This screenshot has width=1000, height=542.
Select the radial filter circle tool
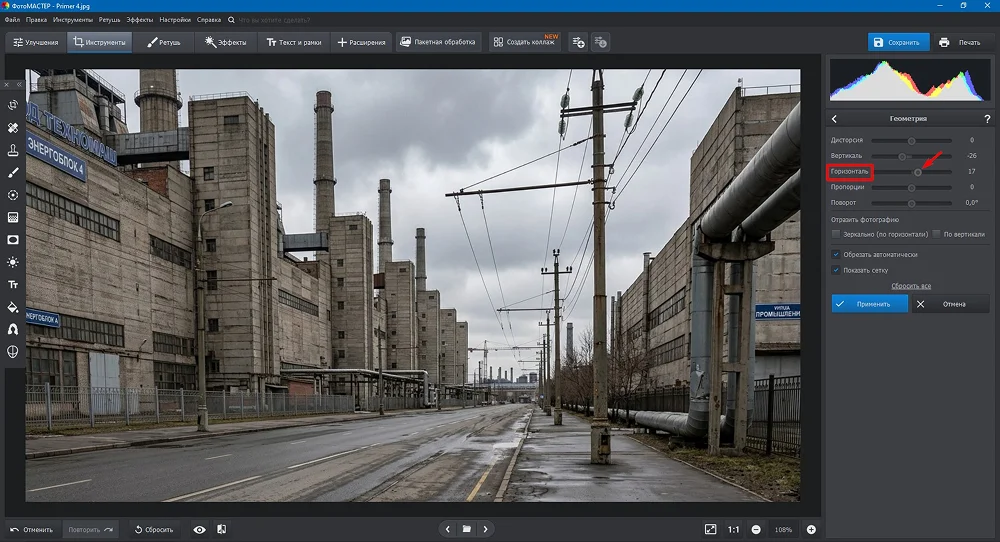point(13,195)
